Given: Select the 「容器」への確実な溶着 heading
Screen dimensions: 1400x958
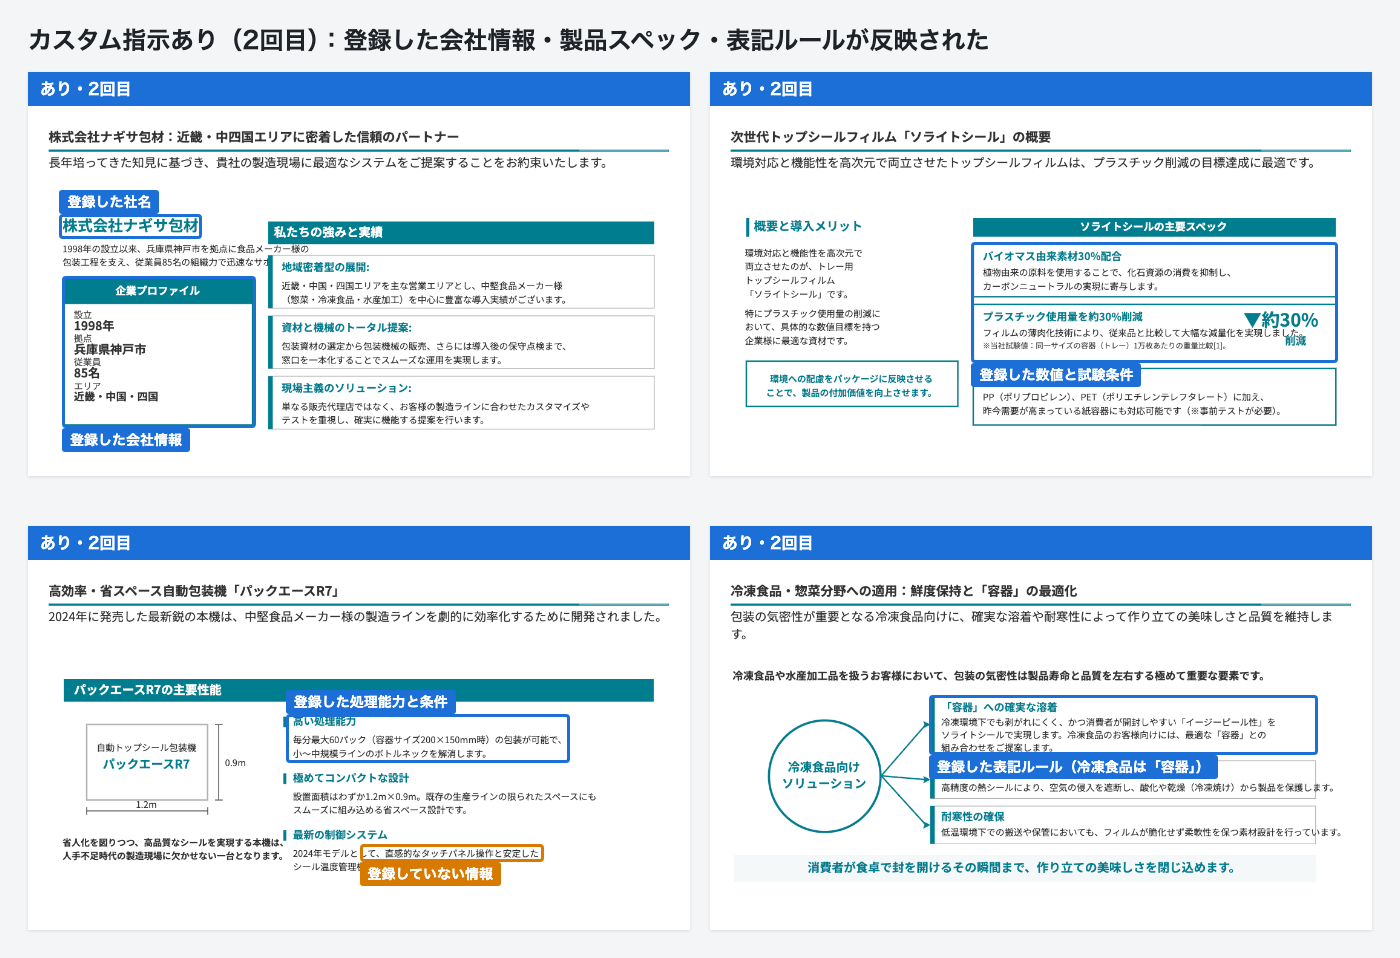Looking at the screenshot, I should click(x=999, y=707).
